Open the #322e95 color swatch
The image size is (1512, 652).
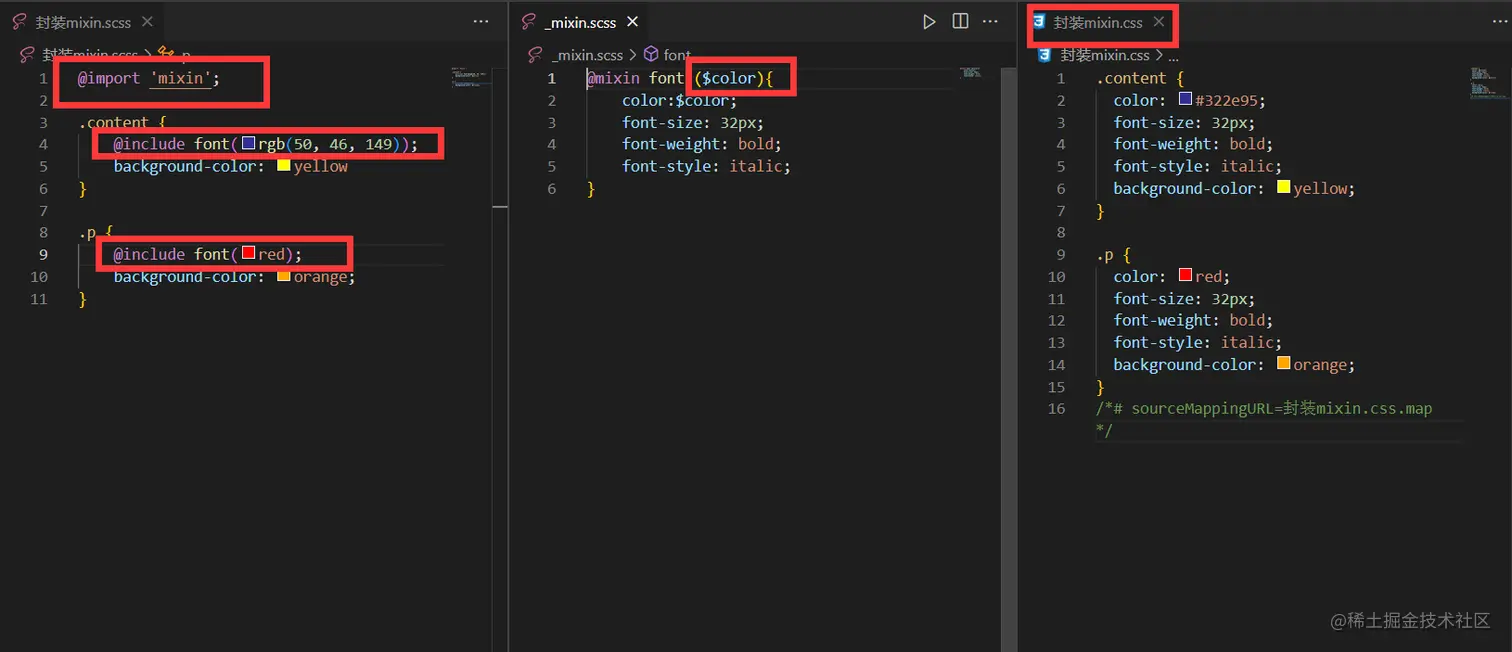tap(1185, 100)
